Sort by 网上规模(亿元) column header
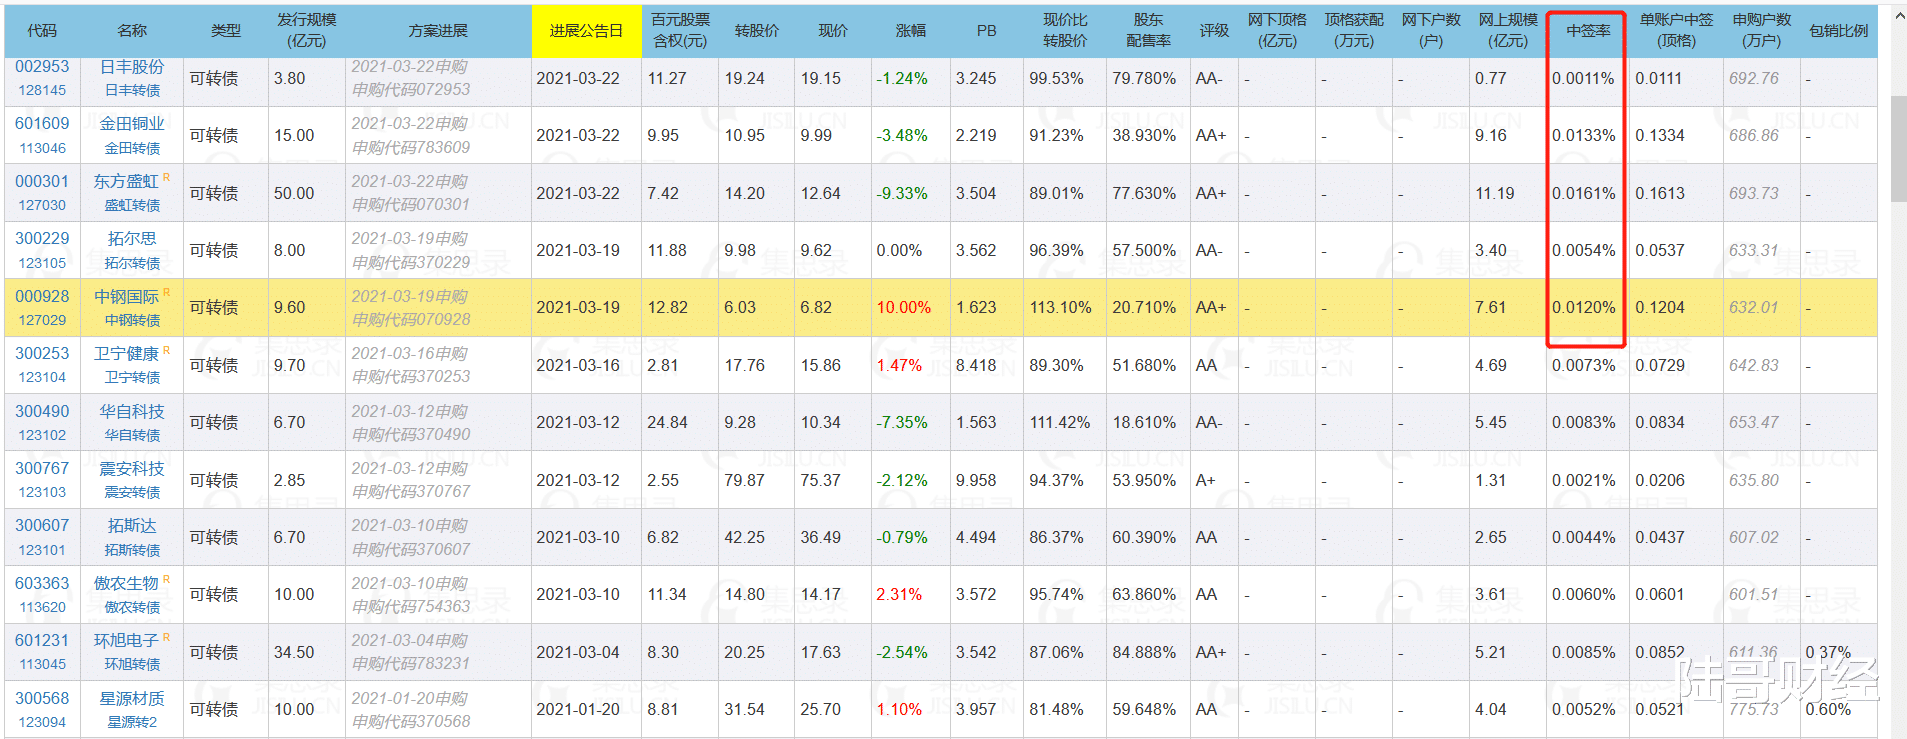The height and width of the screenshot is (739, 1907). (1508, 30)
